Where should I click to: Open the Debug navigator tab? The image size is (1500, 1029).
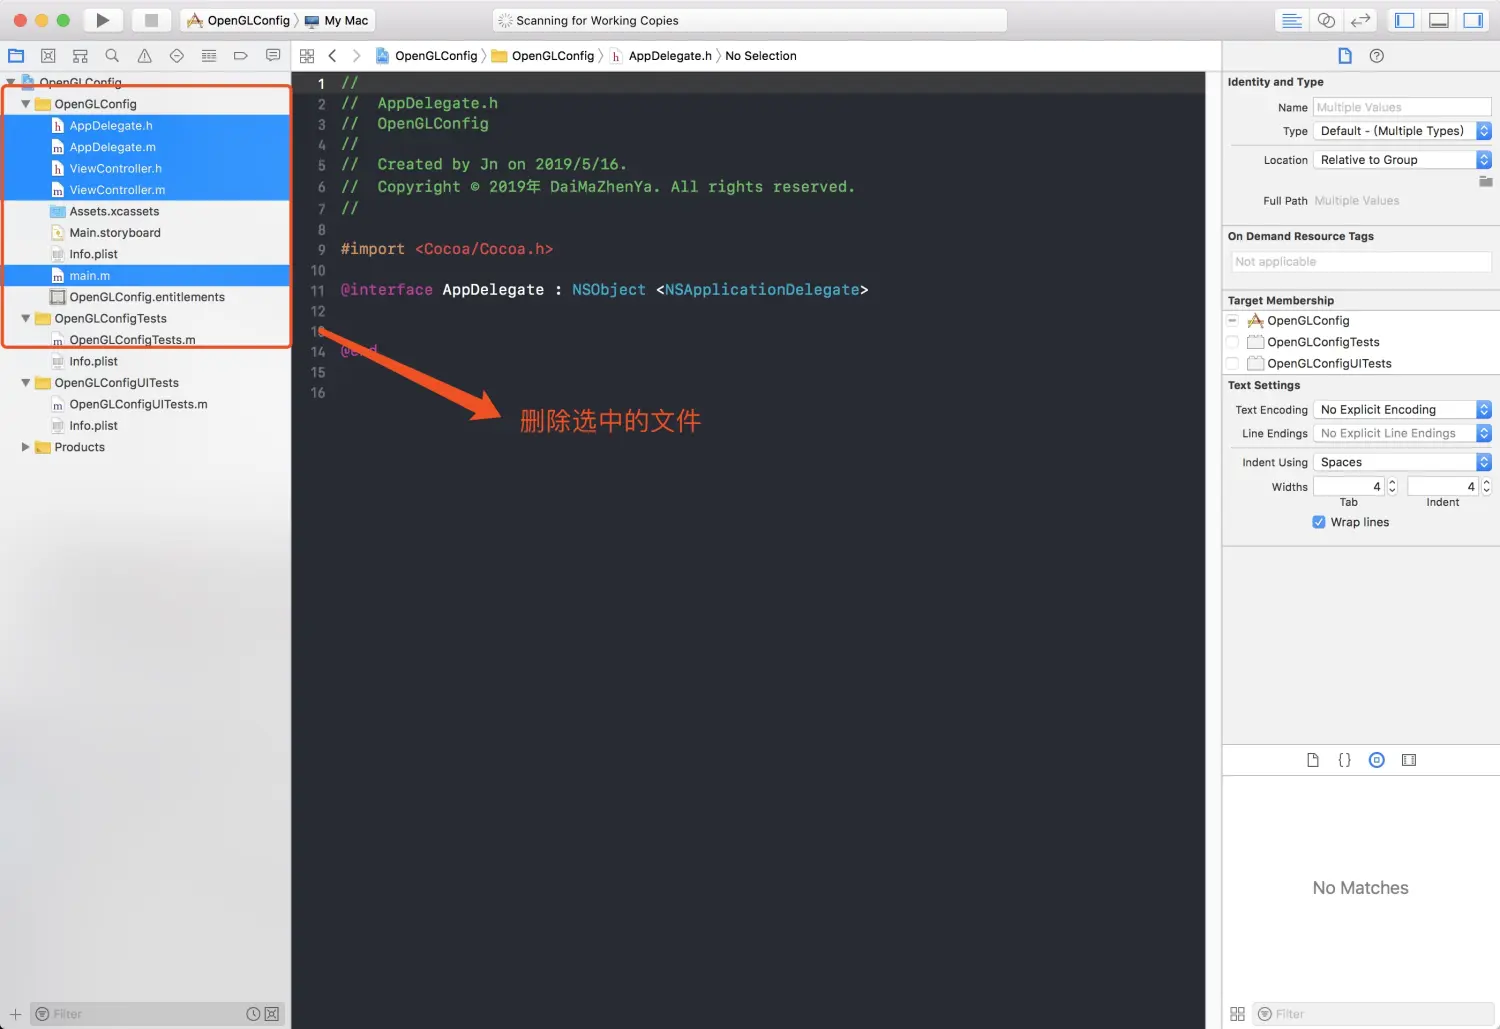coord(208,56)
